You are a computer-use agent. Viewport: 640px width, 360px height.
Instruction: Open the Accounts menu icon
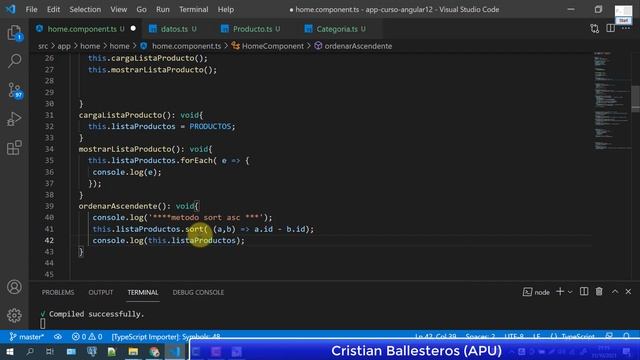tap(14, 287)
